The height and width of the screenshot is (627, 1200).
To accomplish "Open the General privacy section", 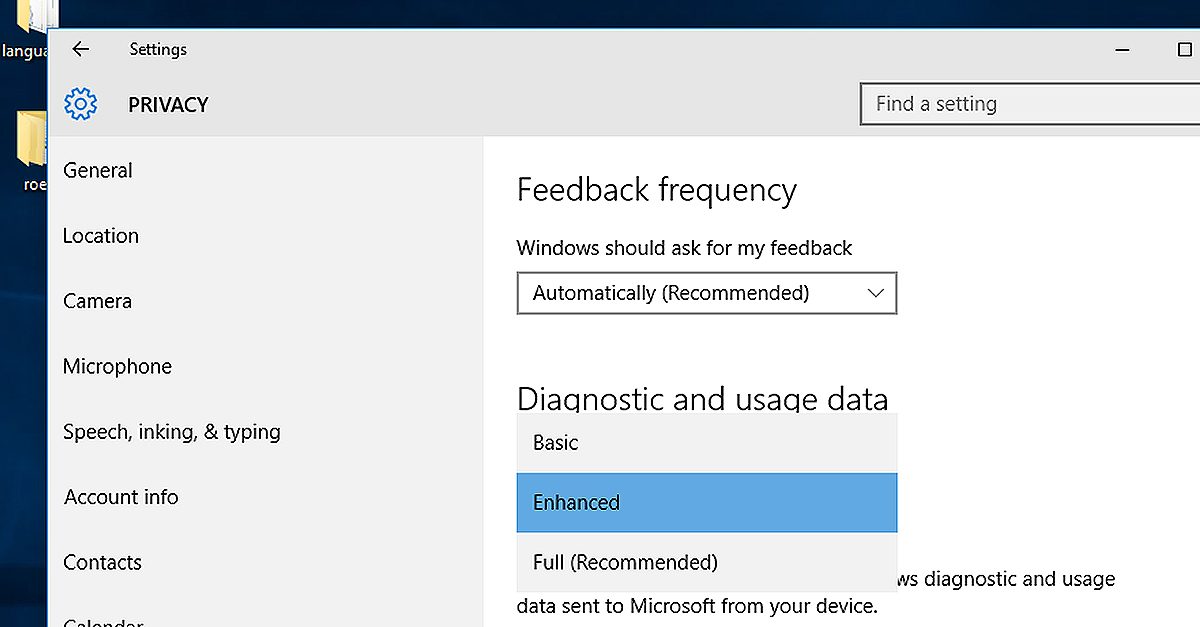I will tap(98, 171).
